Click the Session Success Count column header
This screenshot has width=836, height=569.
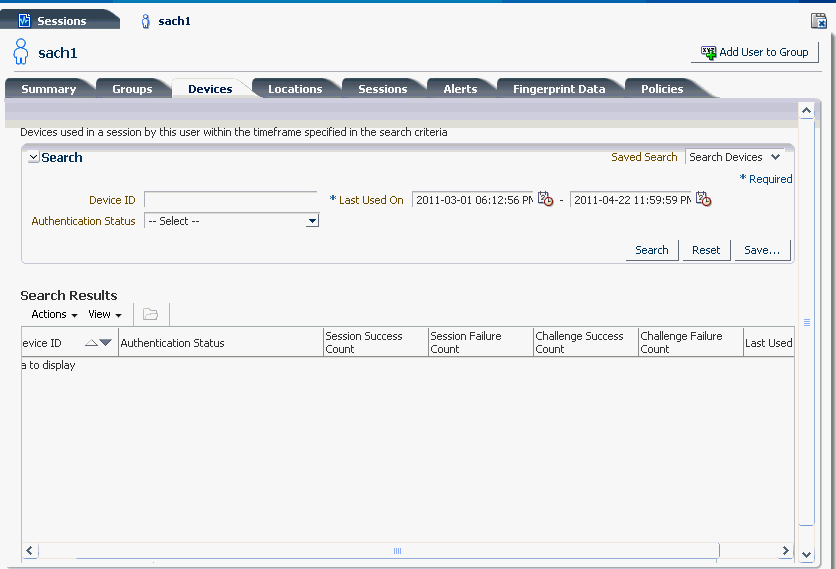tap(376, 342)
